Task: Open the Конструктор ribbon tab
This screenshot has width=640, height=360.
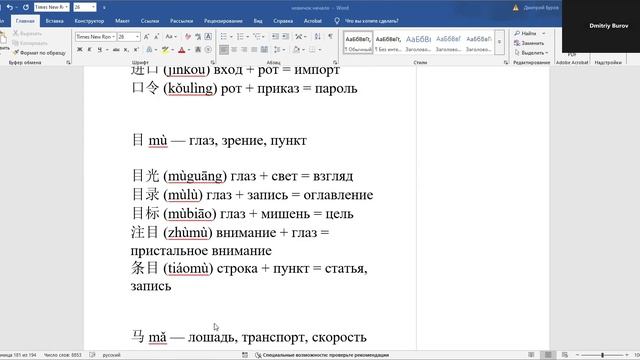Action: 89,21
